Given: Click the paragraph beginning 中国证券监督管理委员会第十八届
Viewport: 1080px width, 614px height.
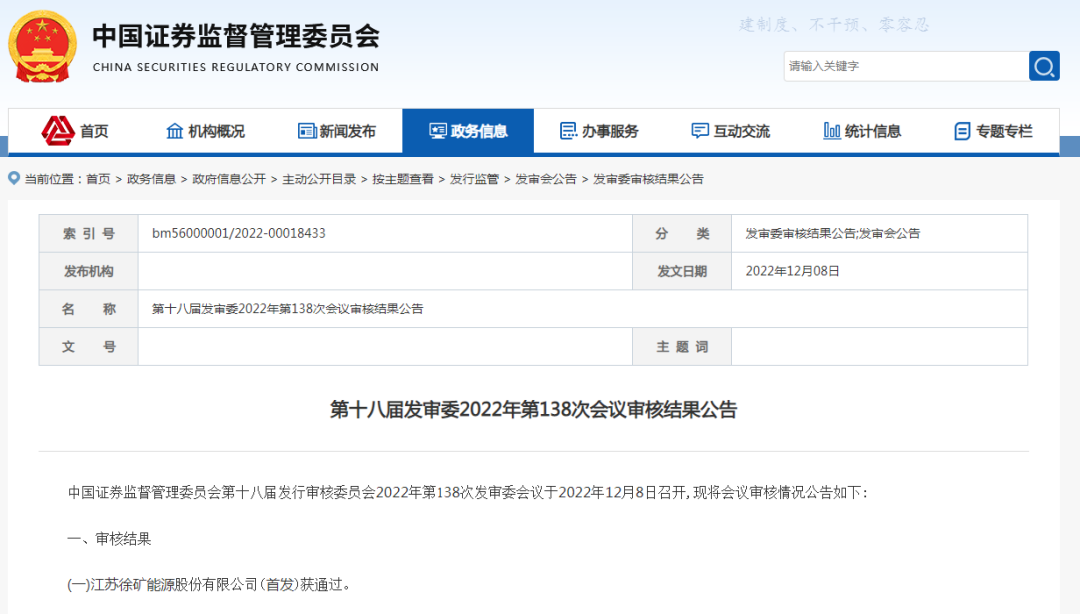Looking at the screenshot, I should coord(468,492).
